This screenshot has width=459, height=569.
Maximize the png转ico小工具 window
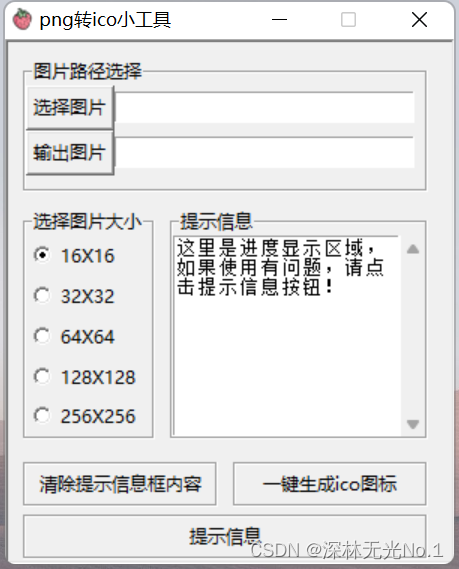pyautogui.click(x=348, y=20)
